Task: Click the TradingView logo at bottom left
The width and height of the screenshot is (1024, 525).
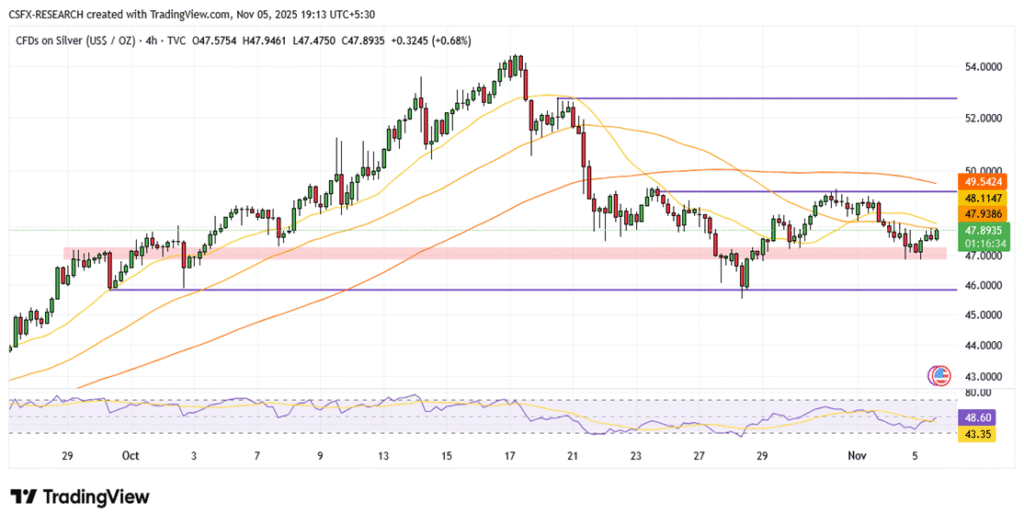Action: click(80, 497)
